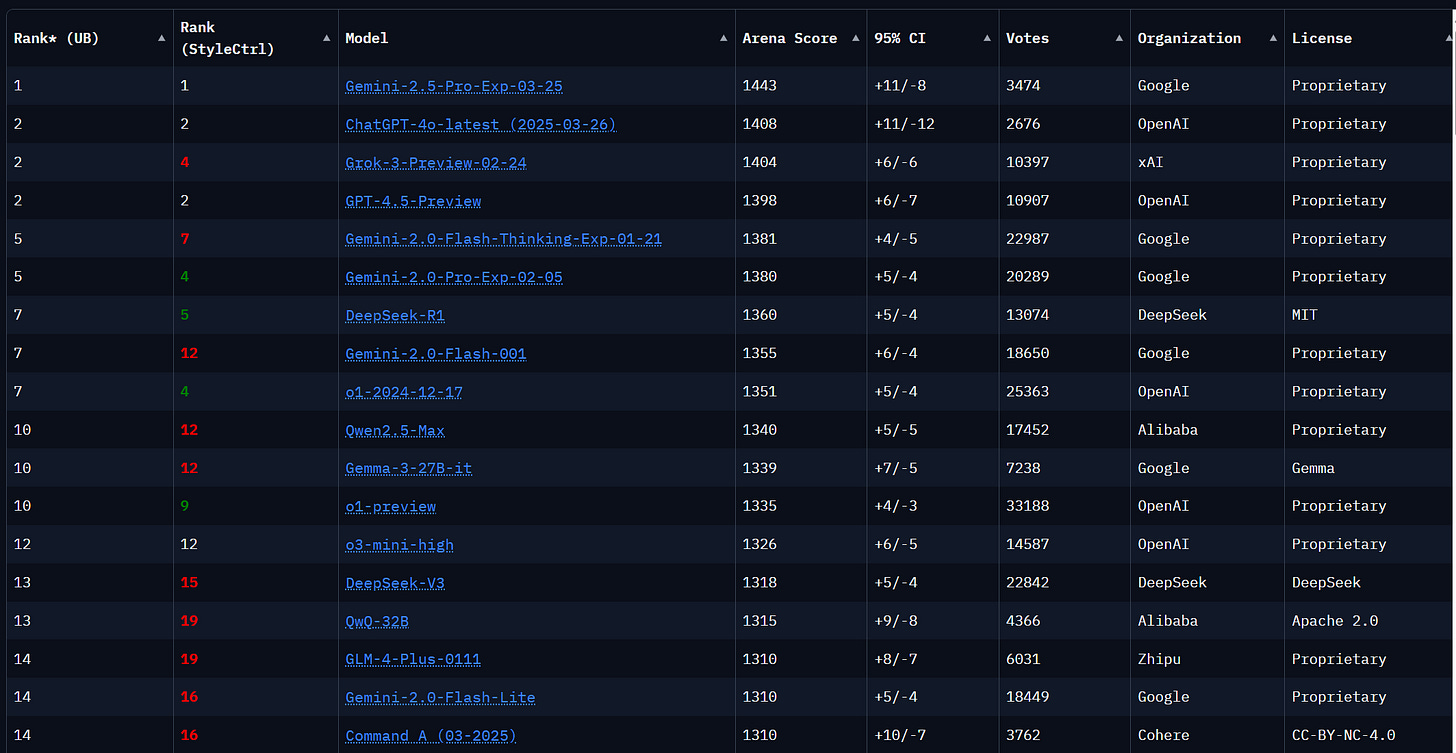Open the QwQ-32B model link
This screenshot has width=1456, height=753.
click(377, 621)
